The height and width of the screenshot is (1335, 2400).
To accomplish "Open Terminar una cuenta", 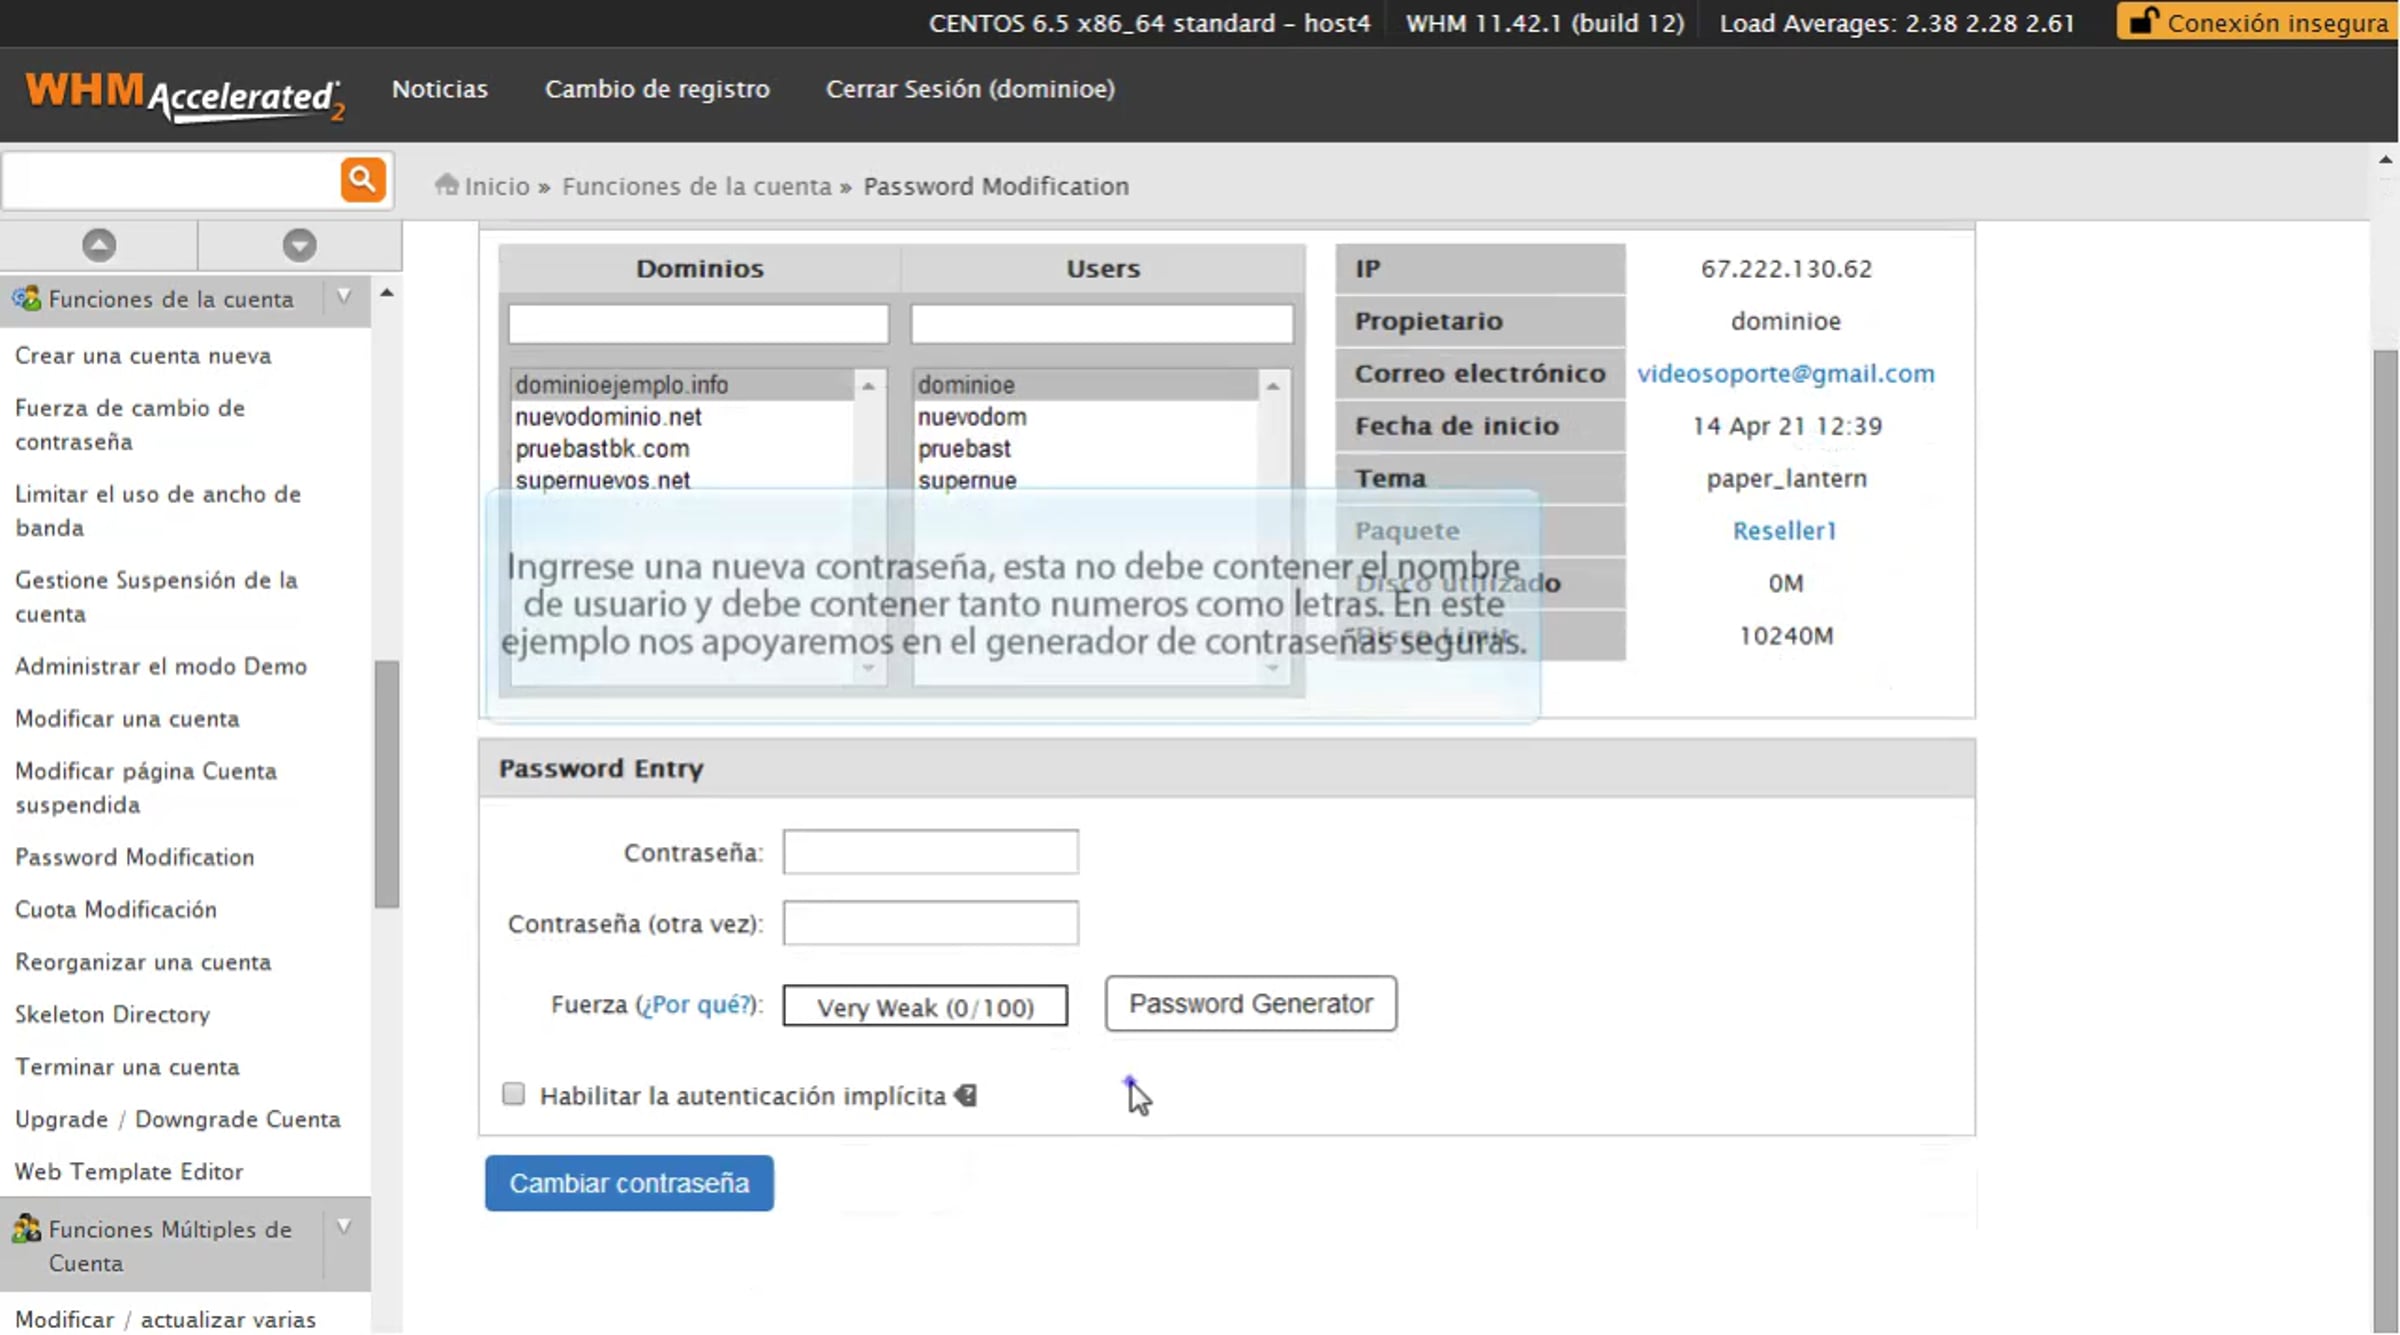I will point(127,1067).
